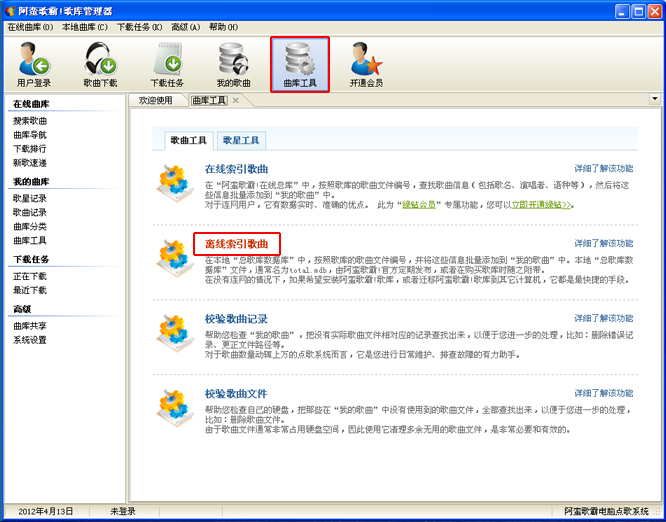The width and height of the screenshot is (666, 522).
Task: Click the 下载任务 sidebar section header
Action: coord(31,259)
